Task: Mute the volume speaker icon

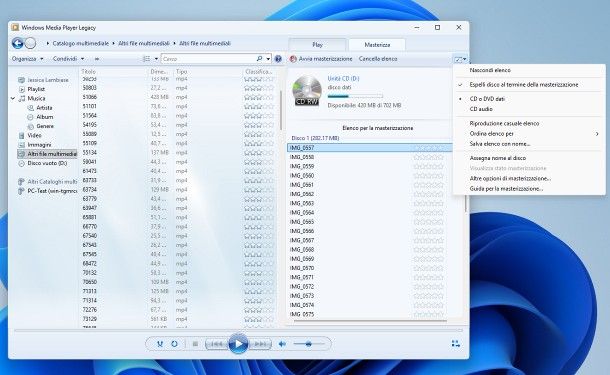Action: pos(282,344)
